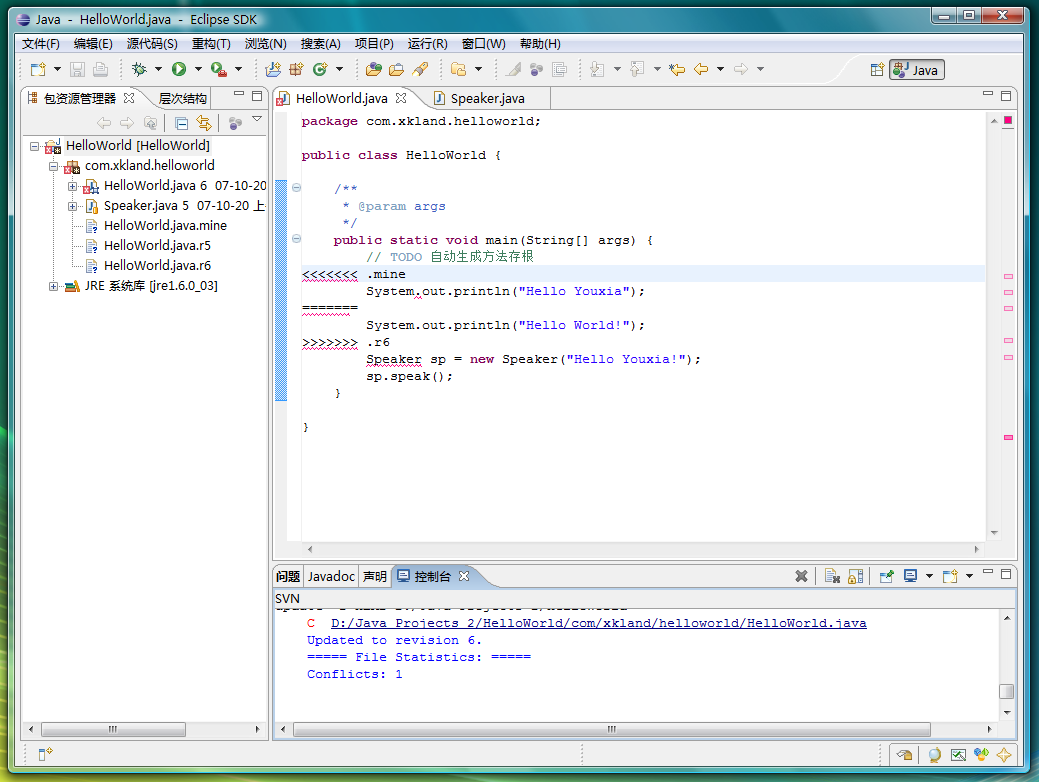Click the Open Type icon

374,69
